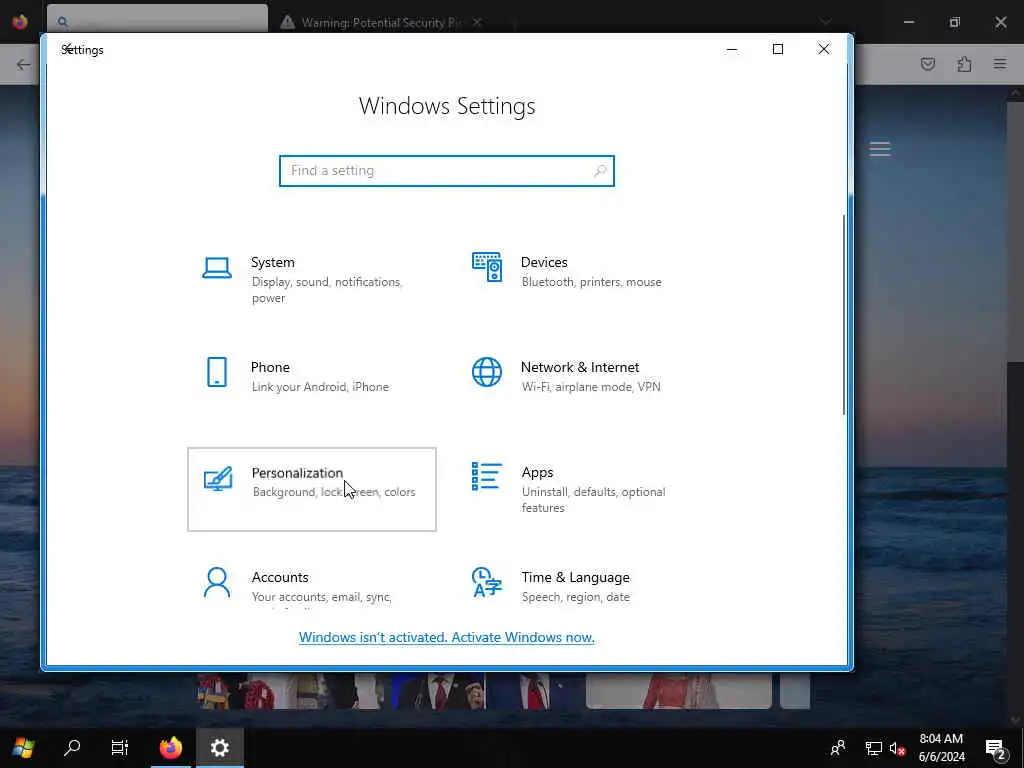The width and height of the screenshot is (1024, 768).
Task: Click Firefox's Pocket save icon
Action: [x=927, y=64]
